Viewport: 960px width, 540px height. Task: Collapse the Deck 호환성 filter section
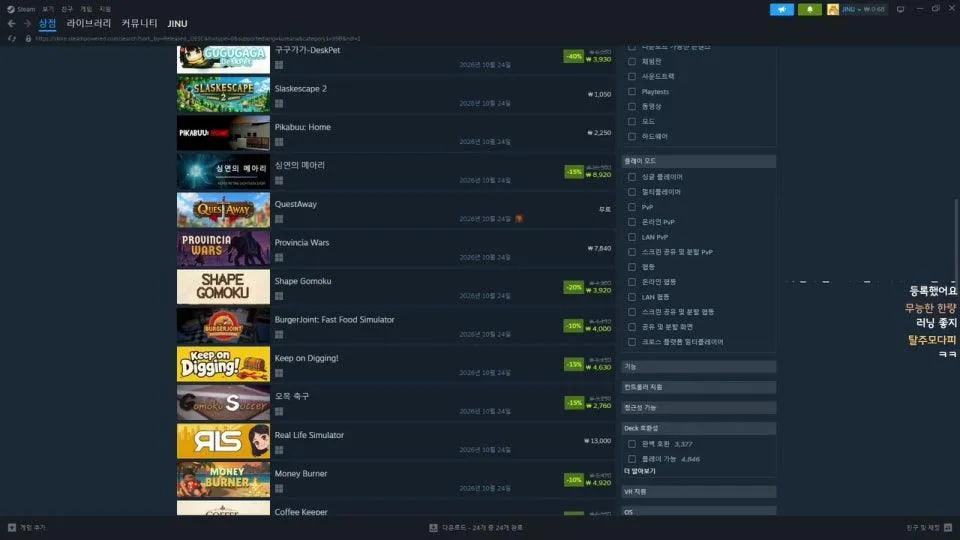(x=699, y=429)
